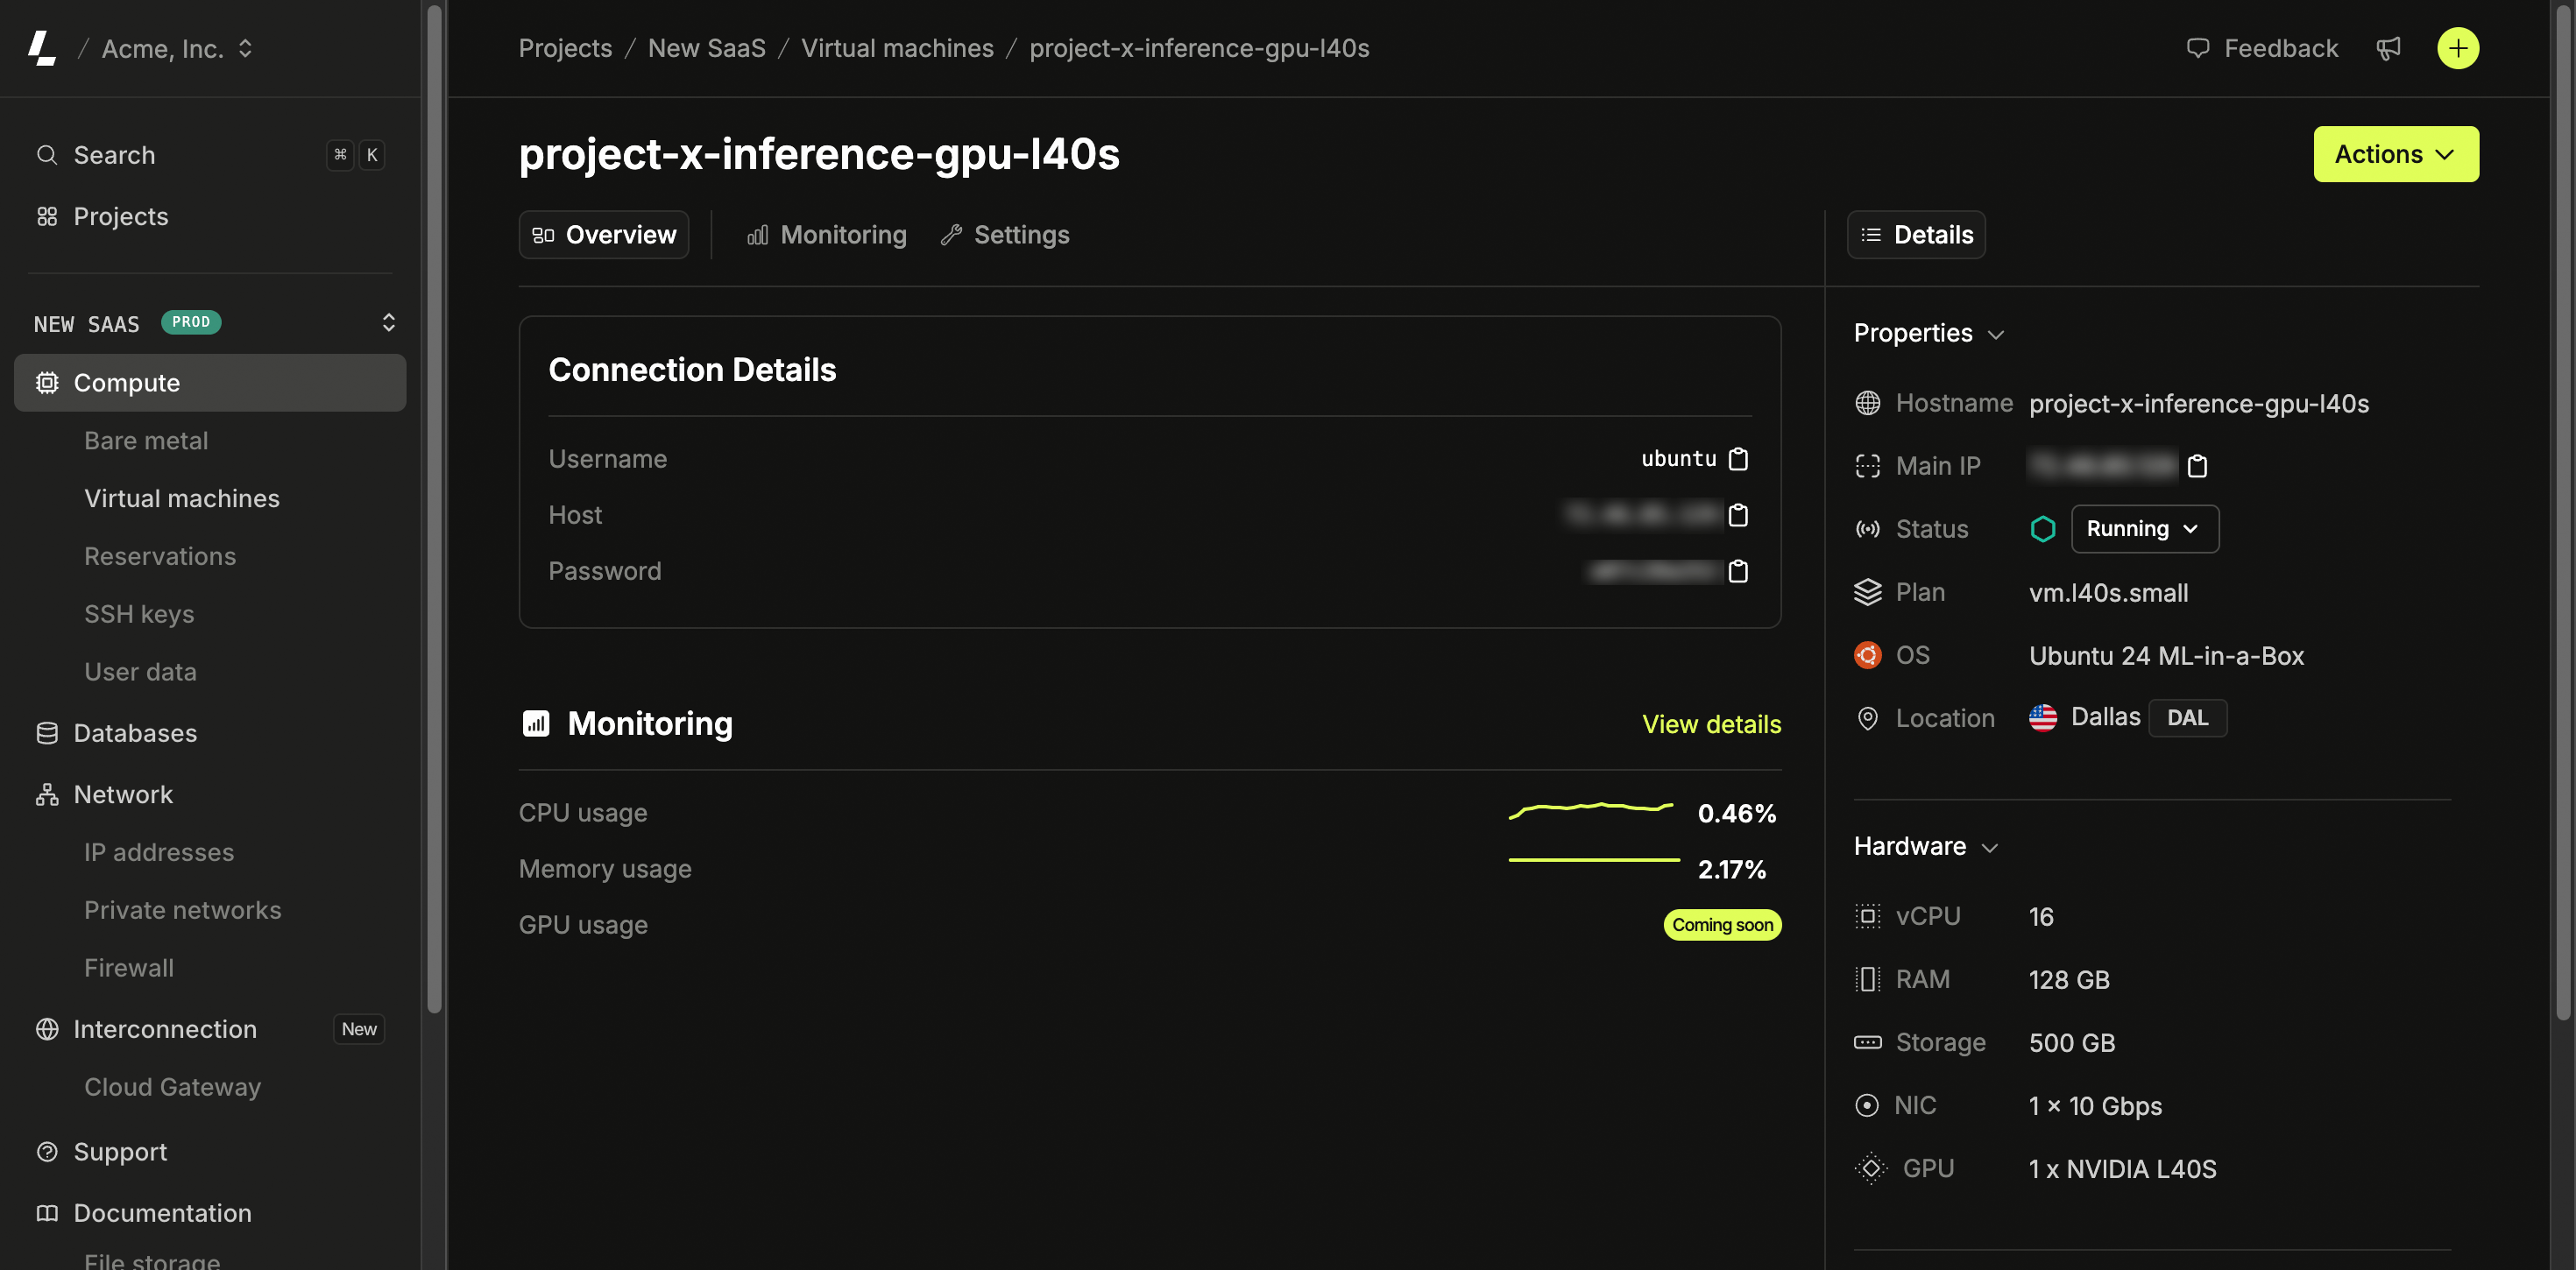The height and width of the screenshot is (1270, 2576).
Task: Click the CPU usage sparkline graph
Action: pos(1593,810)
